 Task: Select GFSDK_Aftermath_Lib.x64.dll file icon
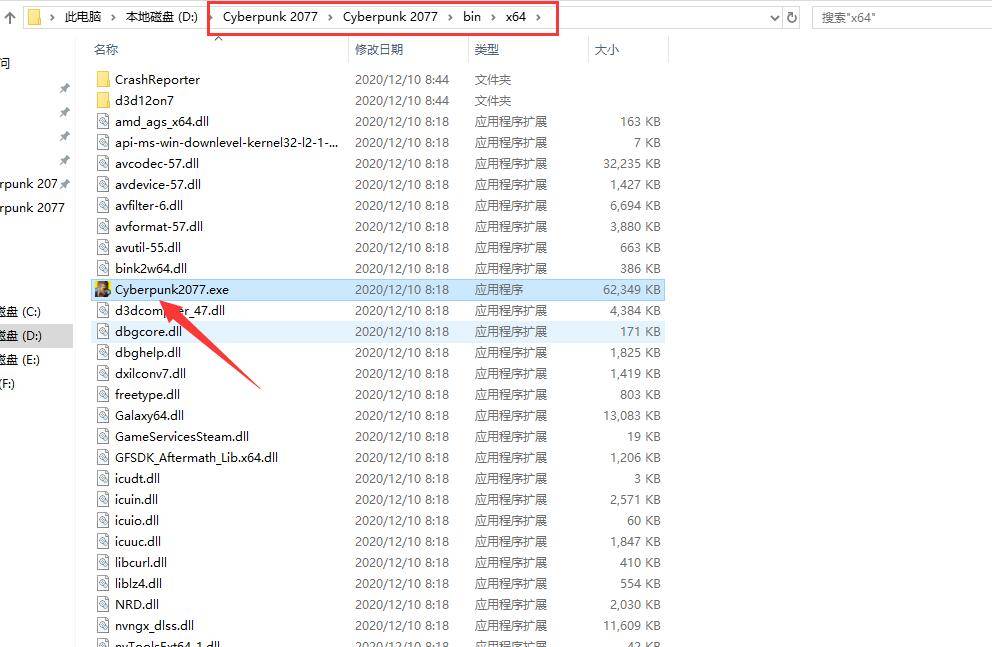pyautogui.click(x=103, y=457)
